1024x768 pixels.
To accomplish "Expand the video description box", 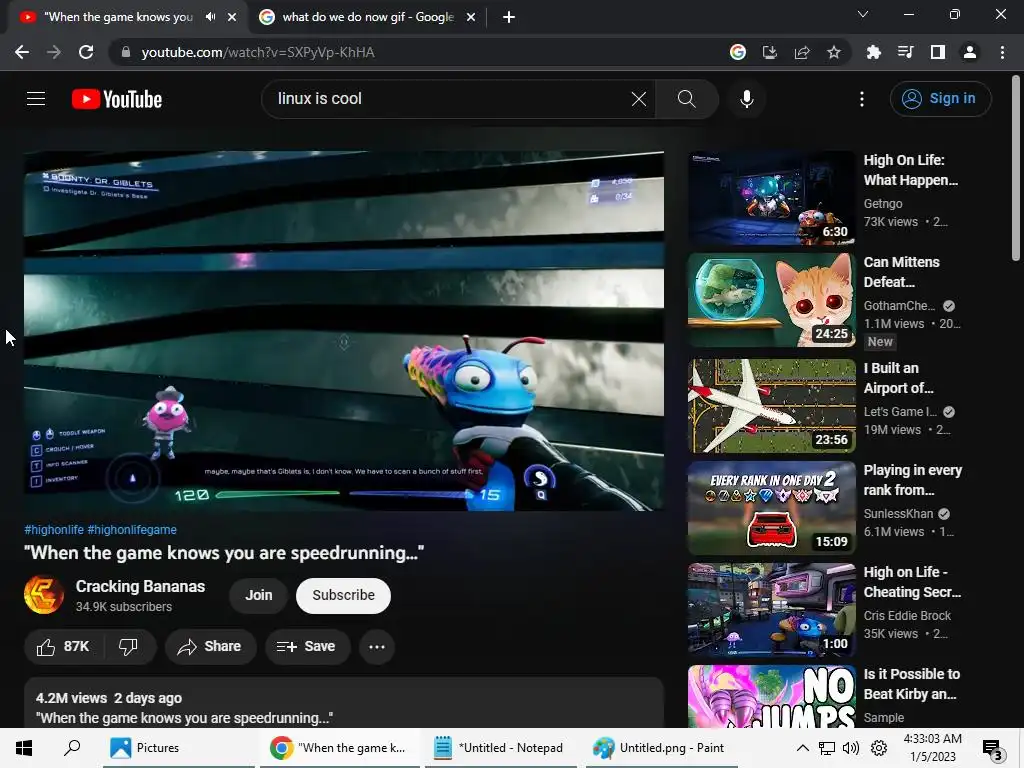I will (x=344, y=703).
